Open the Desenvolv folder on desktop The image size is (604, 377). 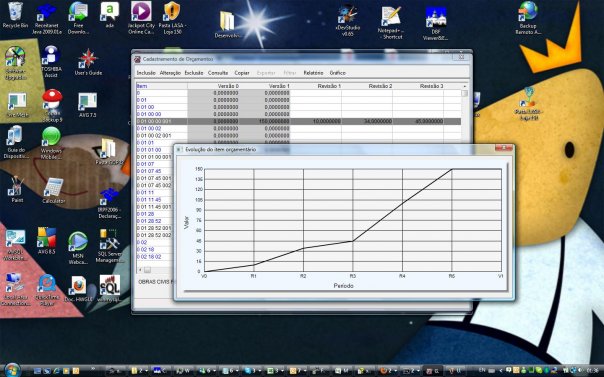click(227, 25)
